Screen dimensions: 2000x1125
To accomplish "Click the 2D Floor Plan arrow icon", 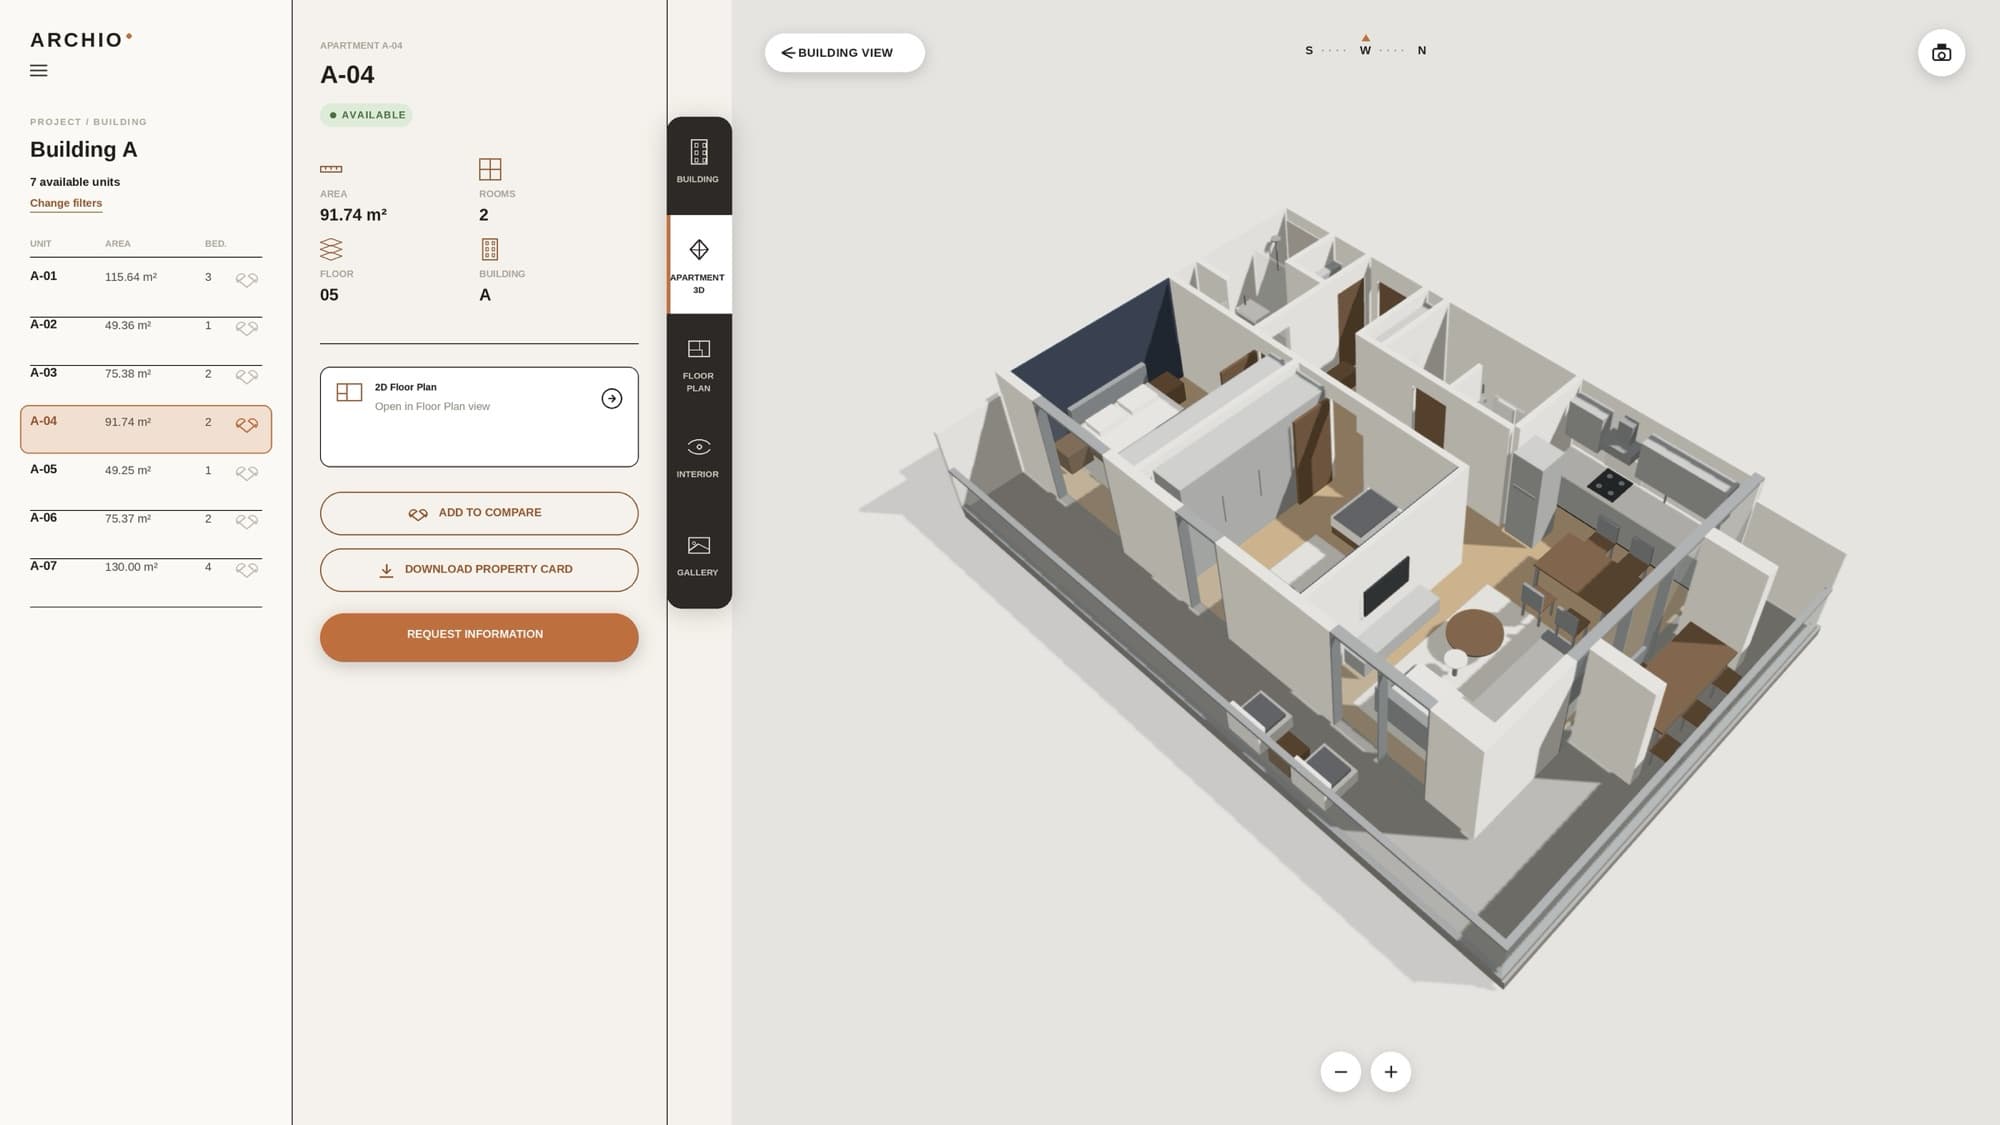I will pyautogui.click(x=612, y=399).
